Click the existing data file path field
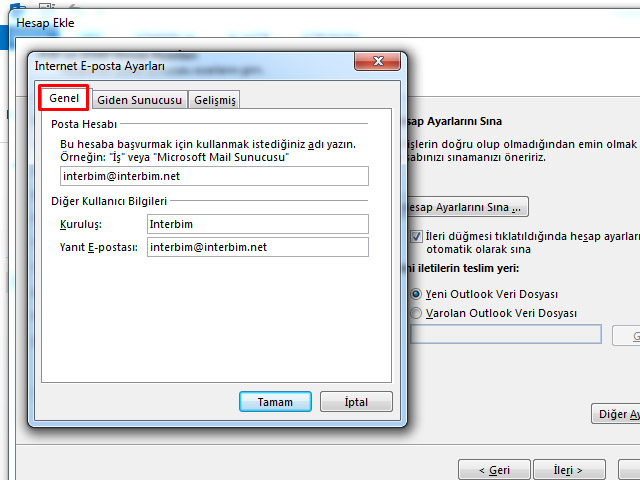Viewport: 640px width, 480px height. click(505, 335)
